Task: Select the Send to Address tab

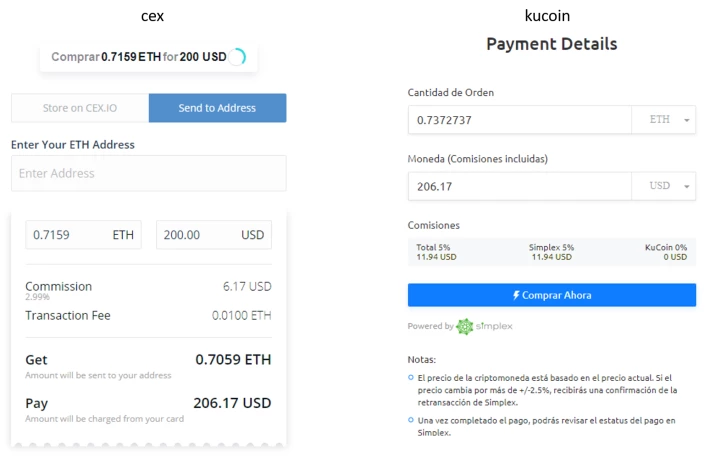Action: point(217,108)
